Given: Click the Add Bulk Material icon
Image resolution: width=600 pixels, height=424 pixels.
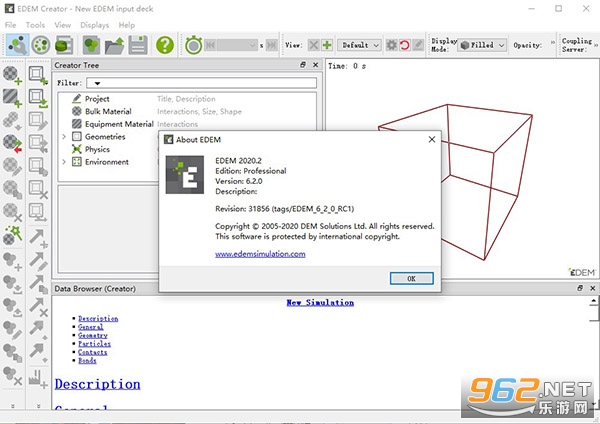Looking at the screenshot, I should [13, 75].
